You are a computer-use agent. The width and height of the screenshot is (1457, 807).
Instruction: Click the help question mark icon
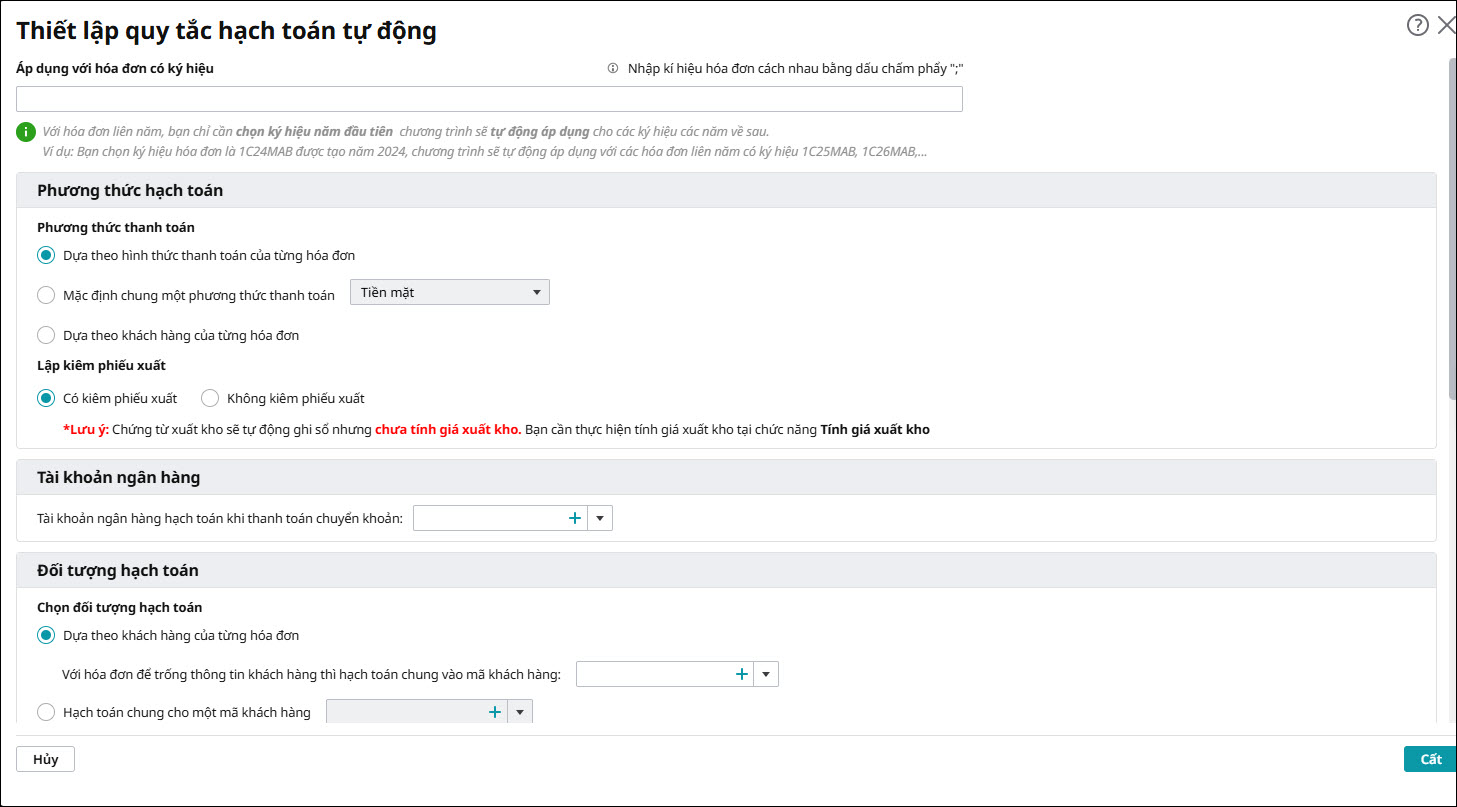1417,26
